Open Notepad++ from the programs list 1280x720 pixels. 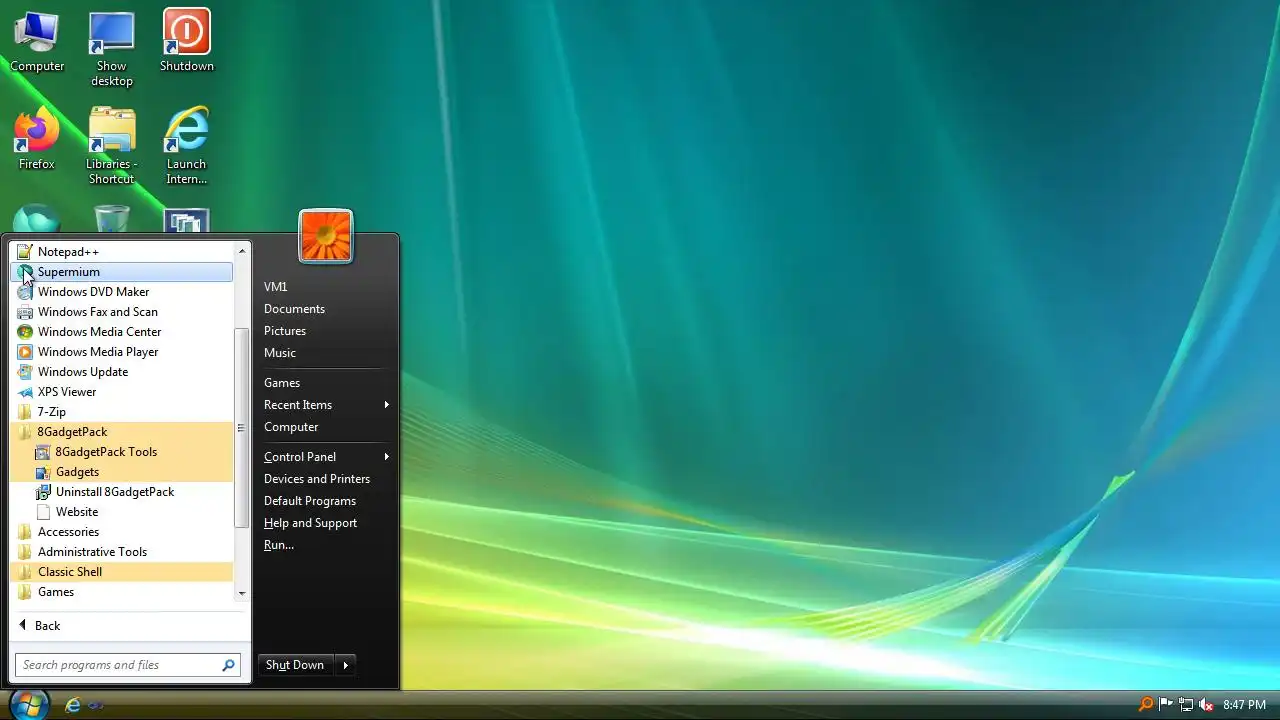click(x=121, y=252)
